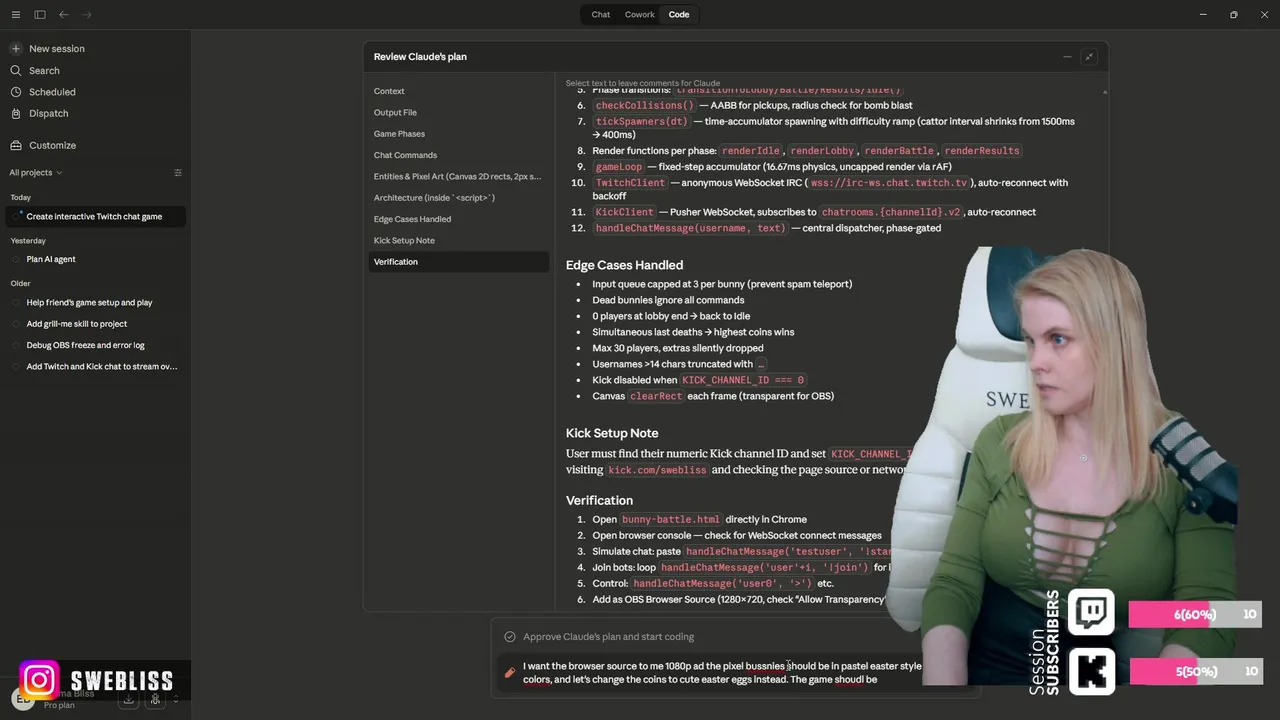Switch to the Chat tab
The image size is (1280, 720).
(x=600, y=15)
